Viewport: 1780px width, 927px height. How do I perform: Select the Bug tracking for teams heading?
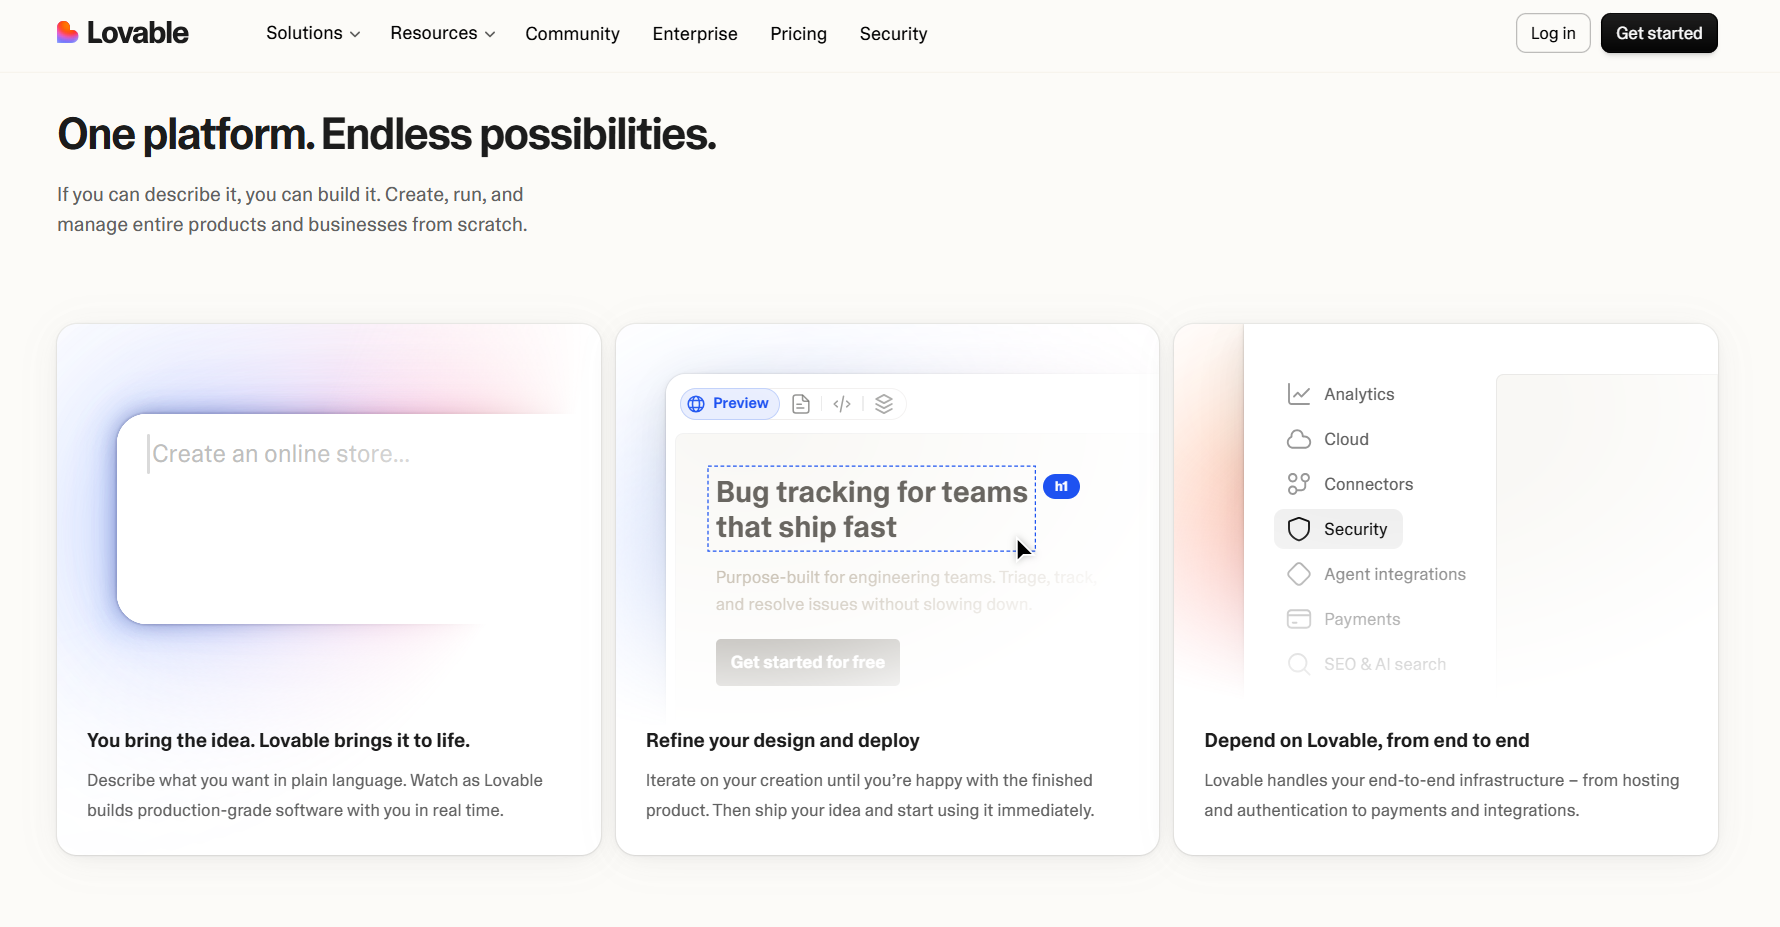pyautogui.click(x=871, y=509)
